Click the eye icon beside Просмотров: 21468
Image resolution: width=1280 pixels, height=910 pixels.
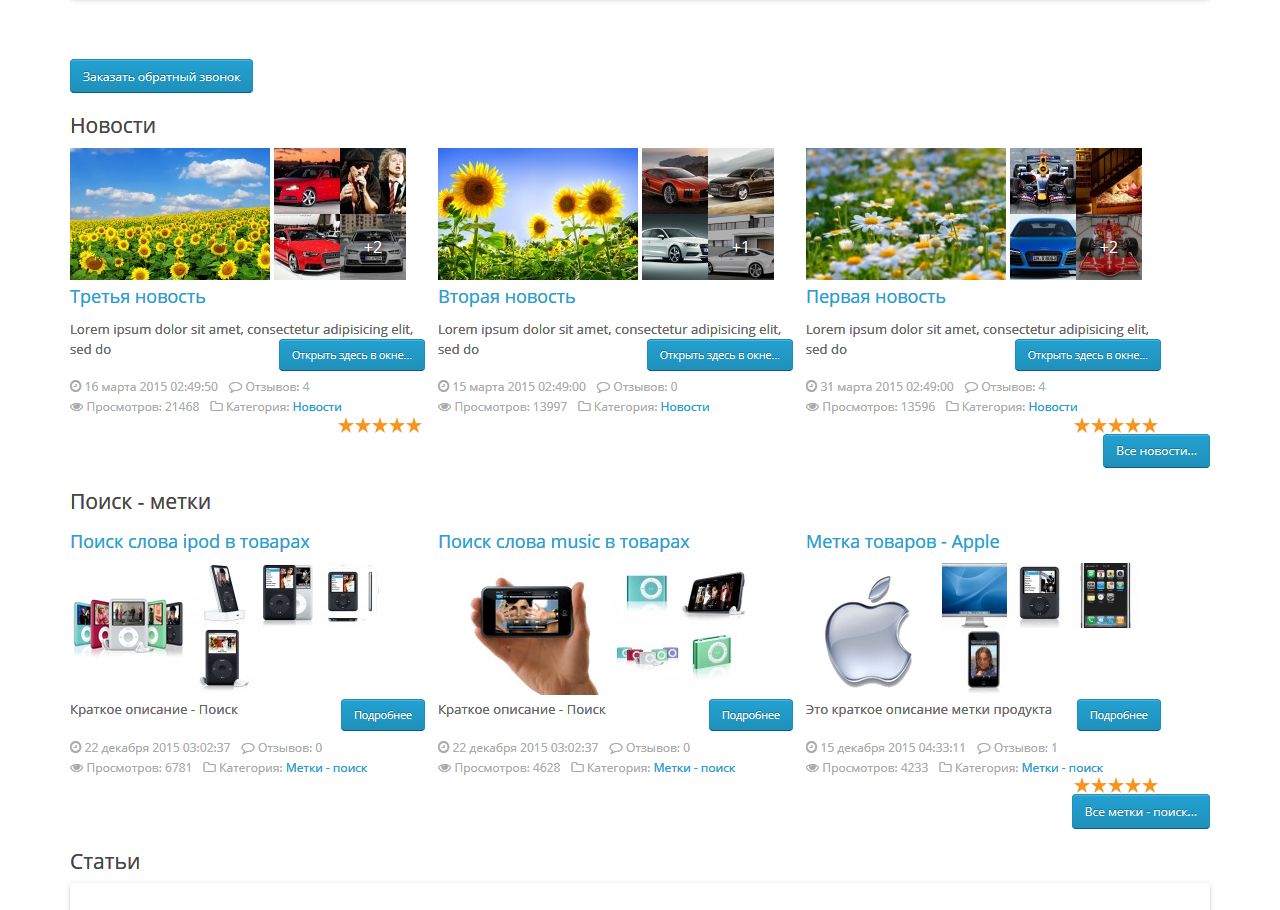(76, 407)
